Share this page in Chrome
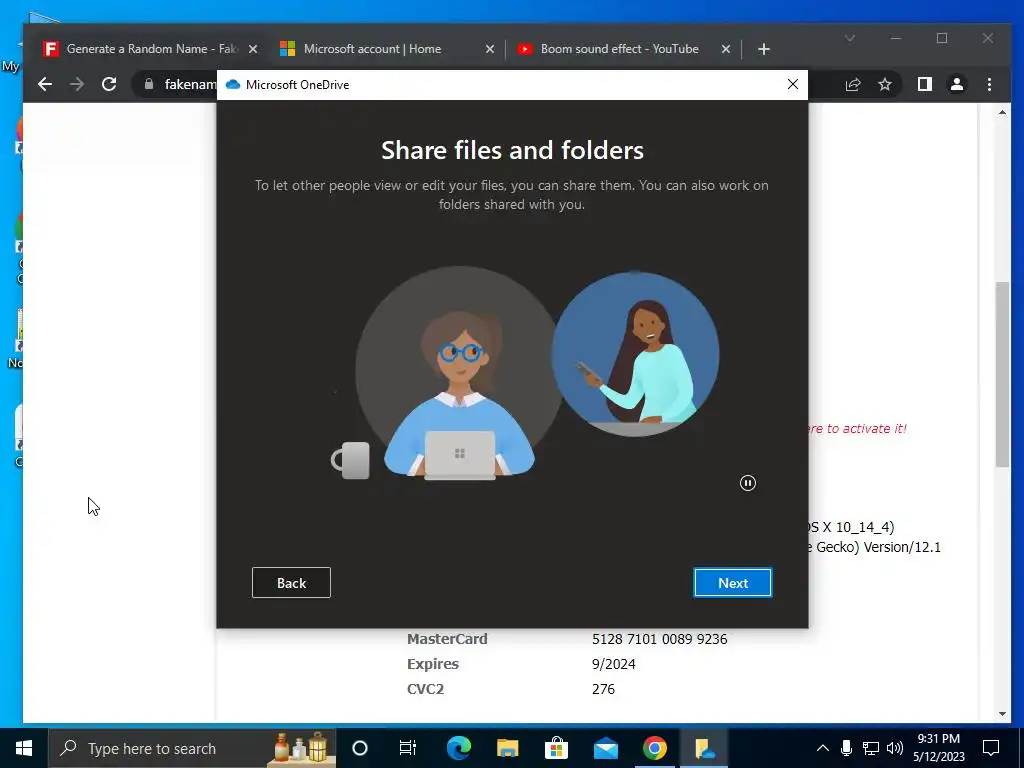1024x768 pixels. coord(853,84)
